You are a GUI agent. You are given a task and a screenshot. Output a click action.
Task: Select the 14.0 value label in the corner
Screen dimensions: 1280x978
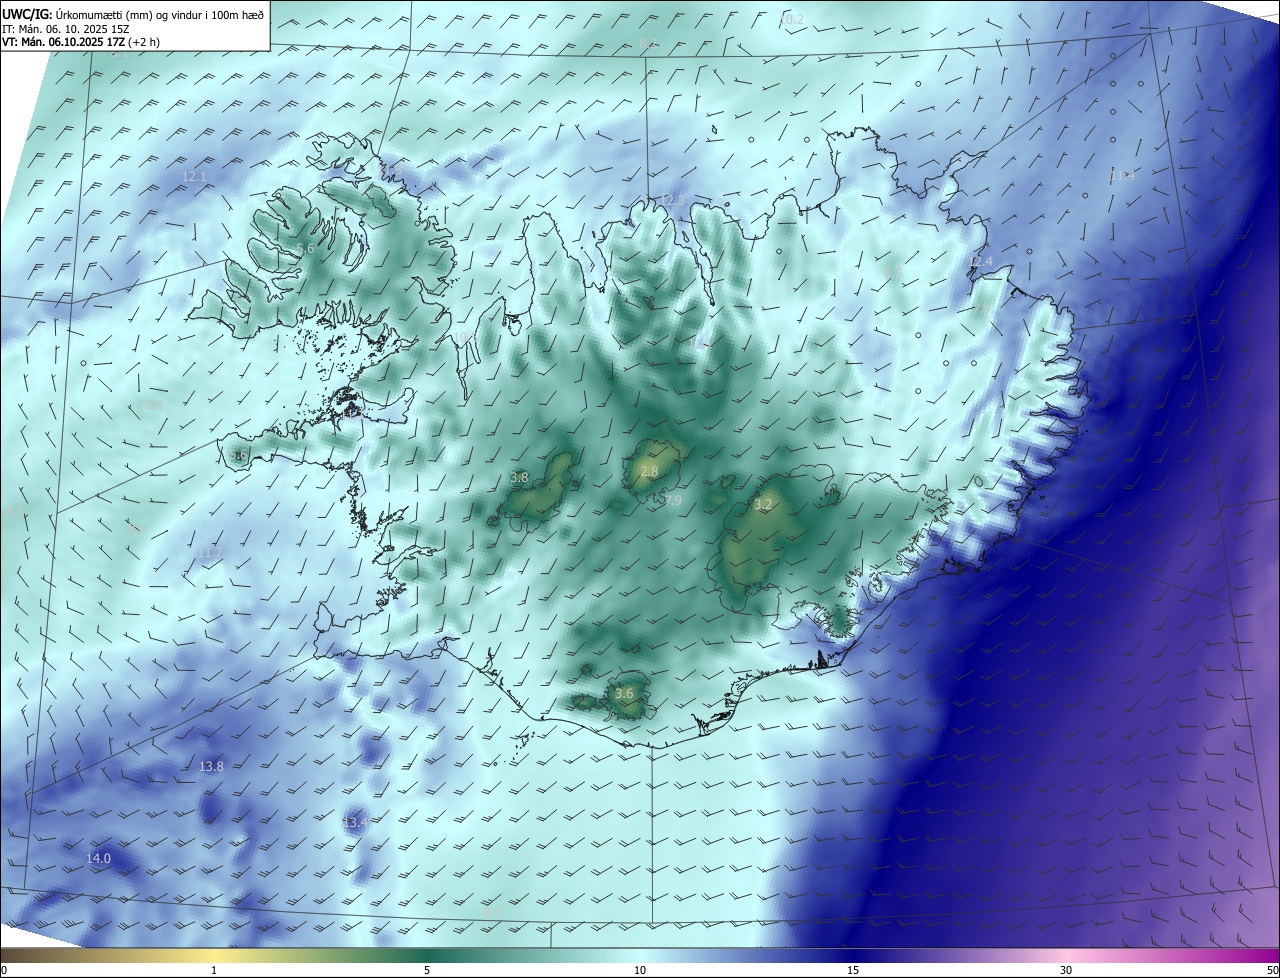(x=98, y=859)
